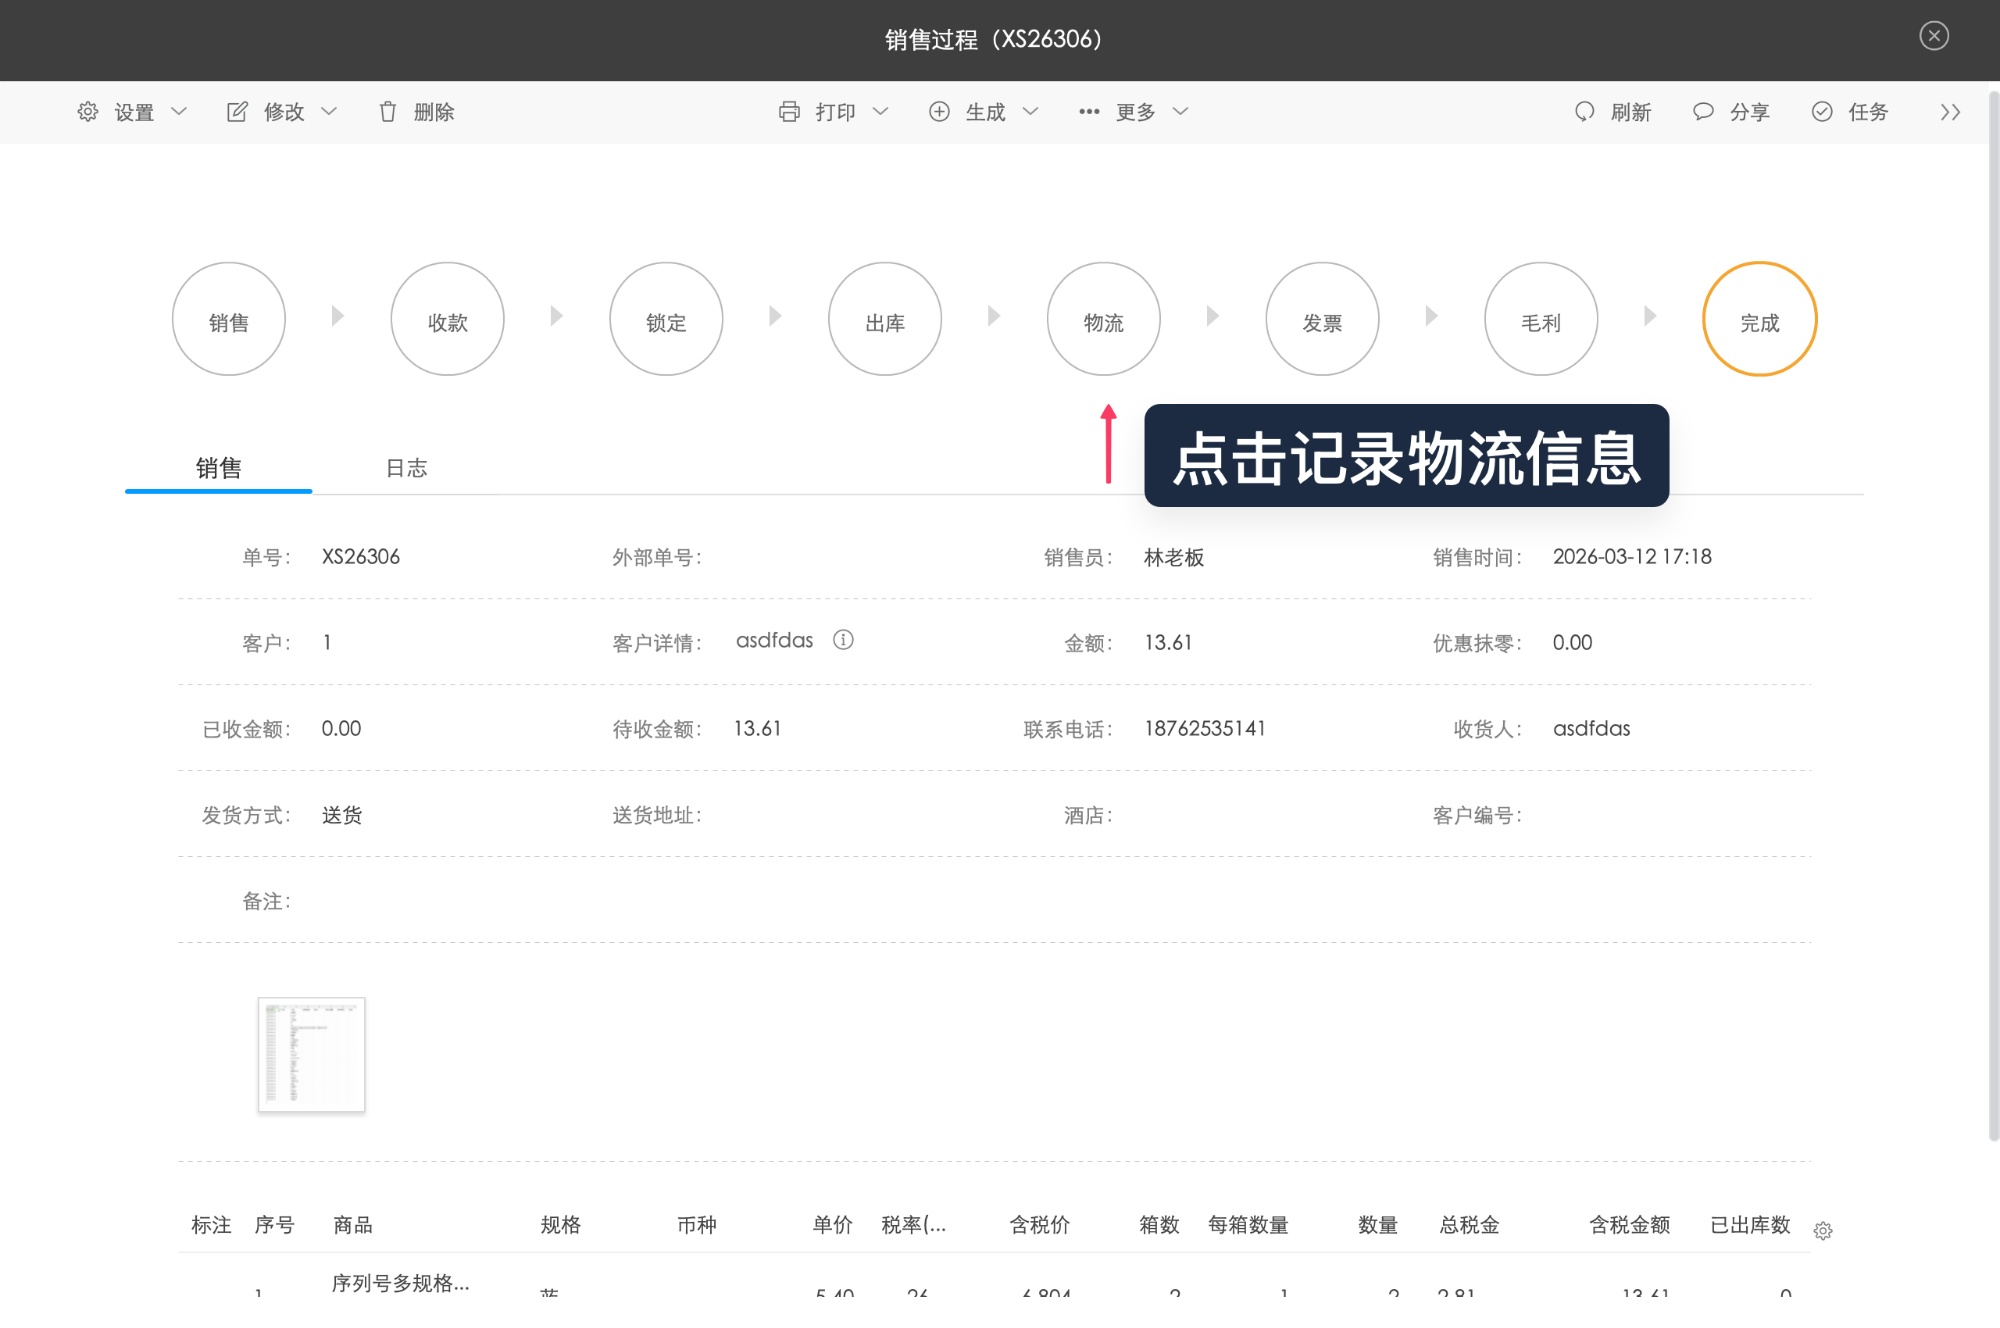Click the 删除 trash icon

[x=389, y=112]
